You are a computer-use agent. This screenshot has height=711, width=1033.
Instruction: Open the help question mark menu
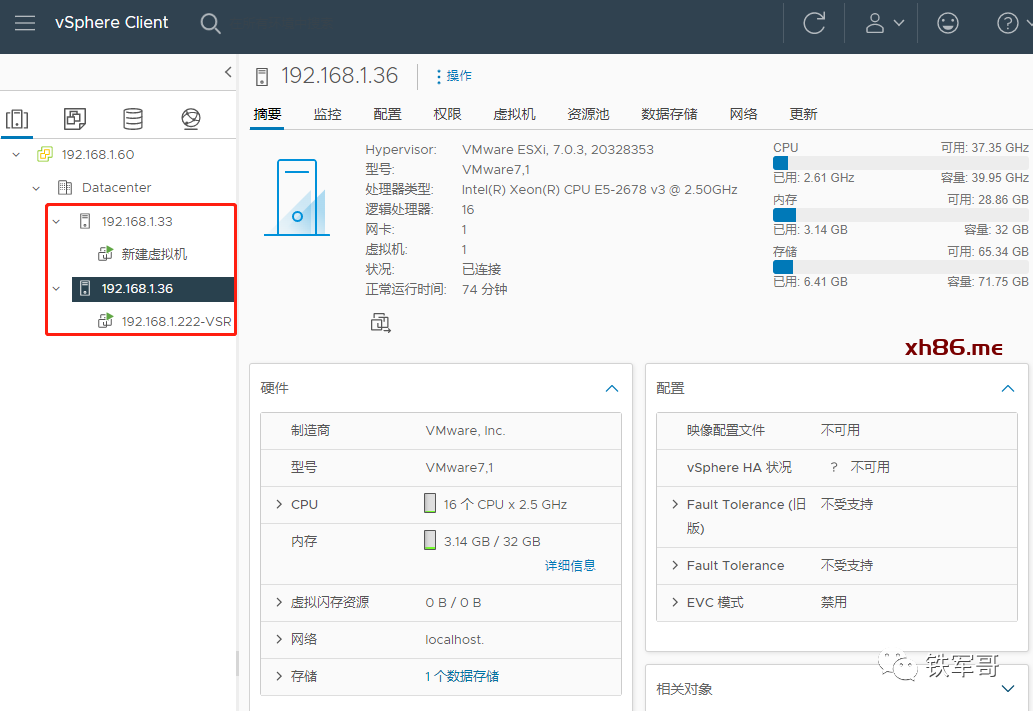point(1011,23)
